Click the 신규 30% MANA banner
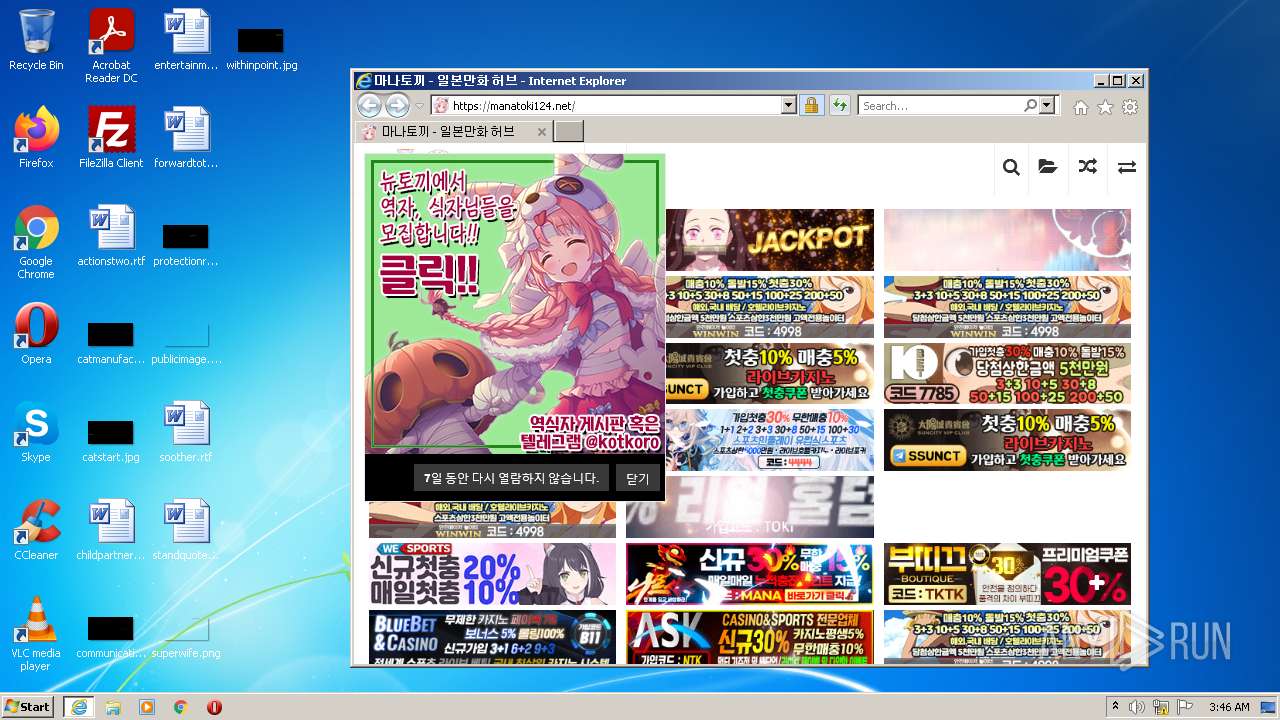Screen dimensions: 1280x720 pos(750,574)
